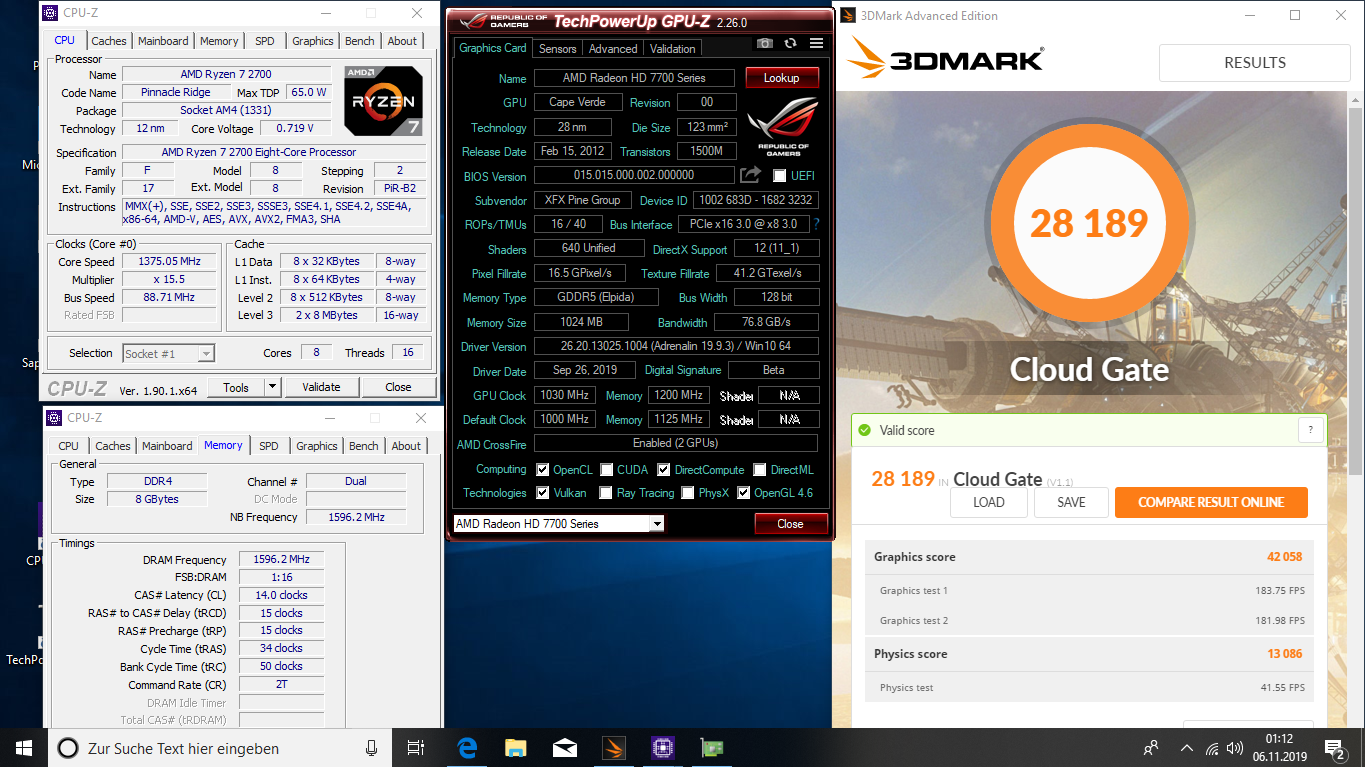Toggle the Vulkan checkbox
The width and height of the screenshot is (1365, 767).
coord(542,493)
